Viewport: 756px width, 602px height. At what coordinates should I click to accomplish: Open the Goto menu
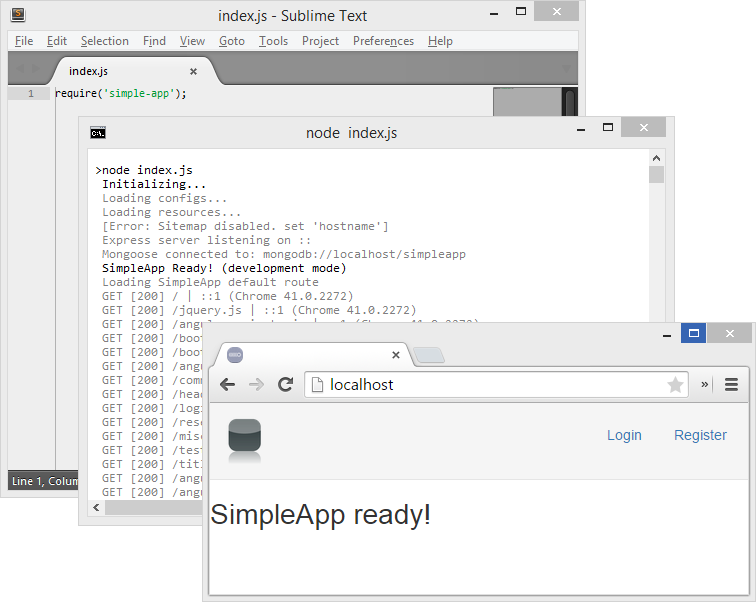pos(232,41)
